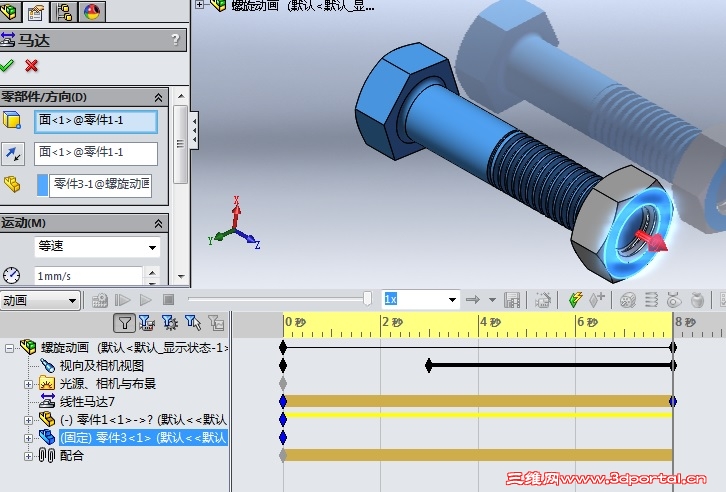Click the 视向及相机视图 middle key diamond
The height and width of the screenshot is (492, 726).
tap(429, 365)
